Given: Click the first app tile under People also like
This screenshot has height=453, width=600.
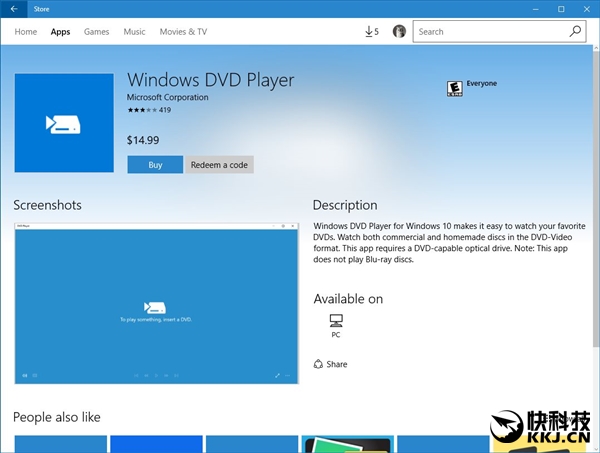Looking at the screenshot, I should click(x=61, y=444).
